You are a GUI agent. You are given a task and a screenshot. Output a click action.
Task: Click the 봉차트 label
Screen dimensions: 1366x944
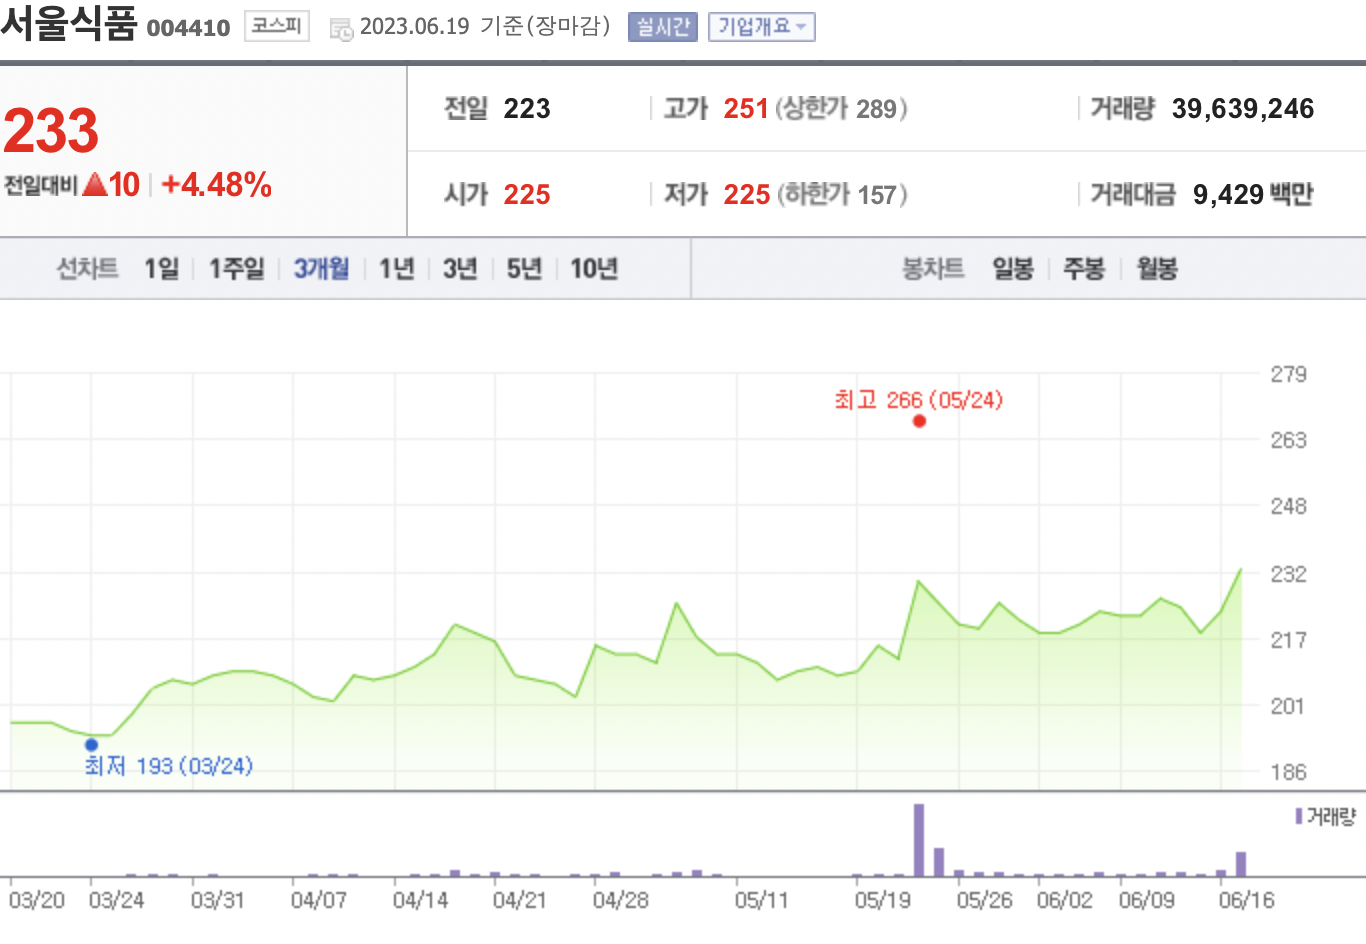tap(933, 268)
